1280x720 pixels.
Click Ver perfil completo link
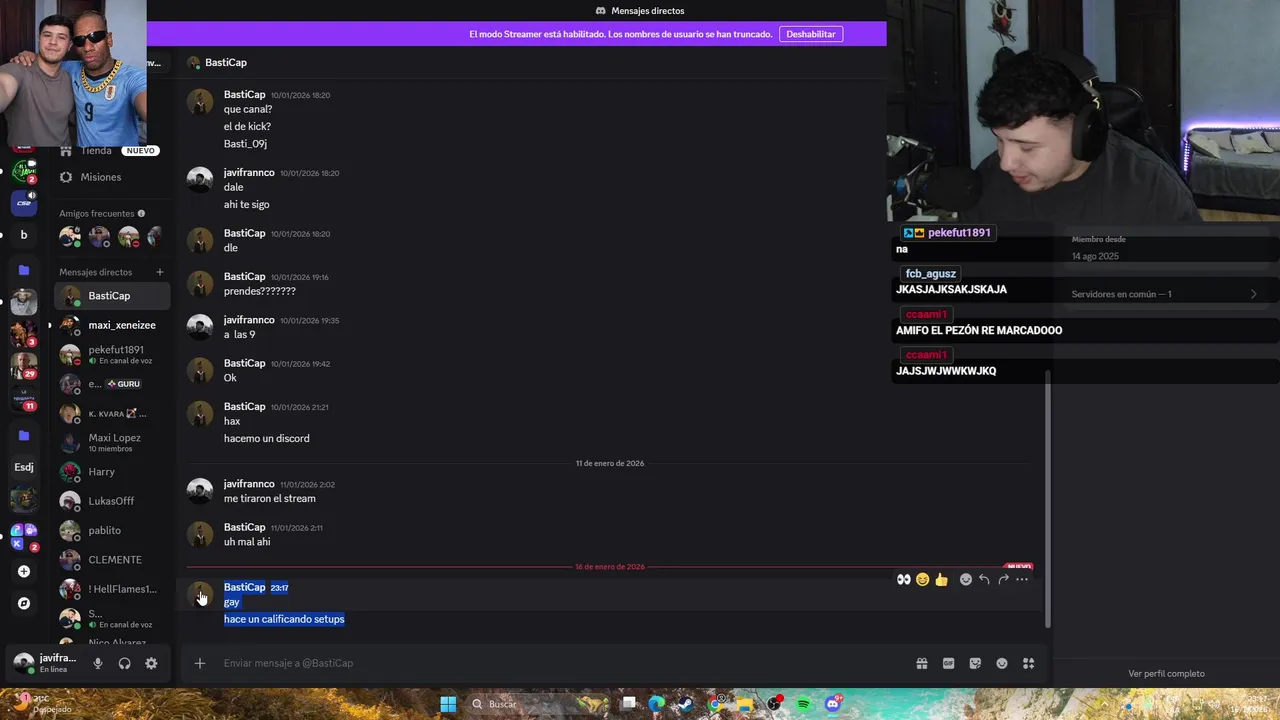click(x=1166, y=674)
